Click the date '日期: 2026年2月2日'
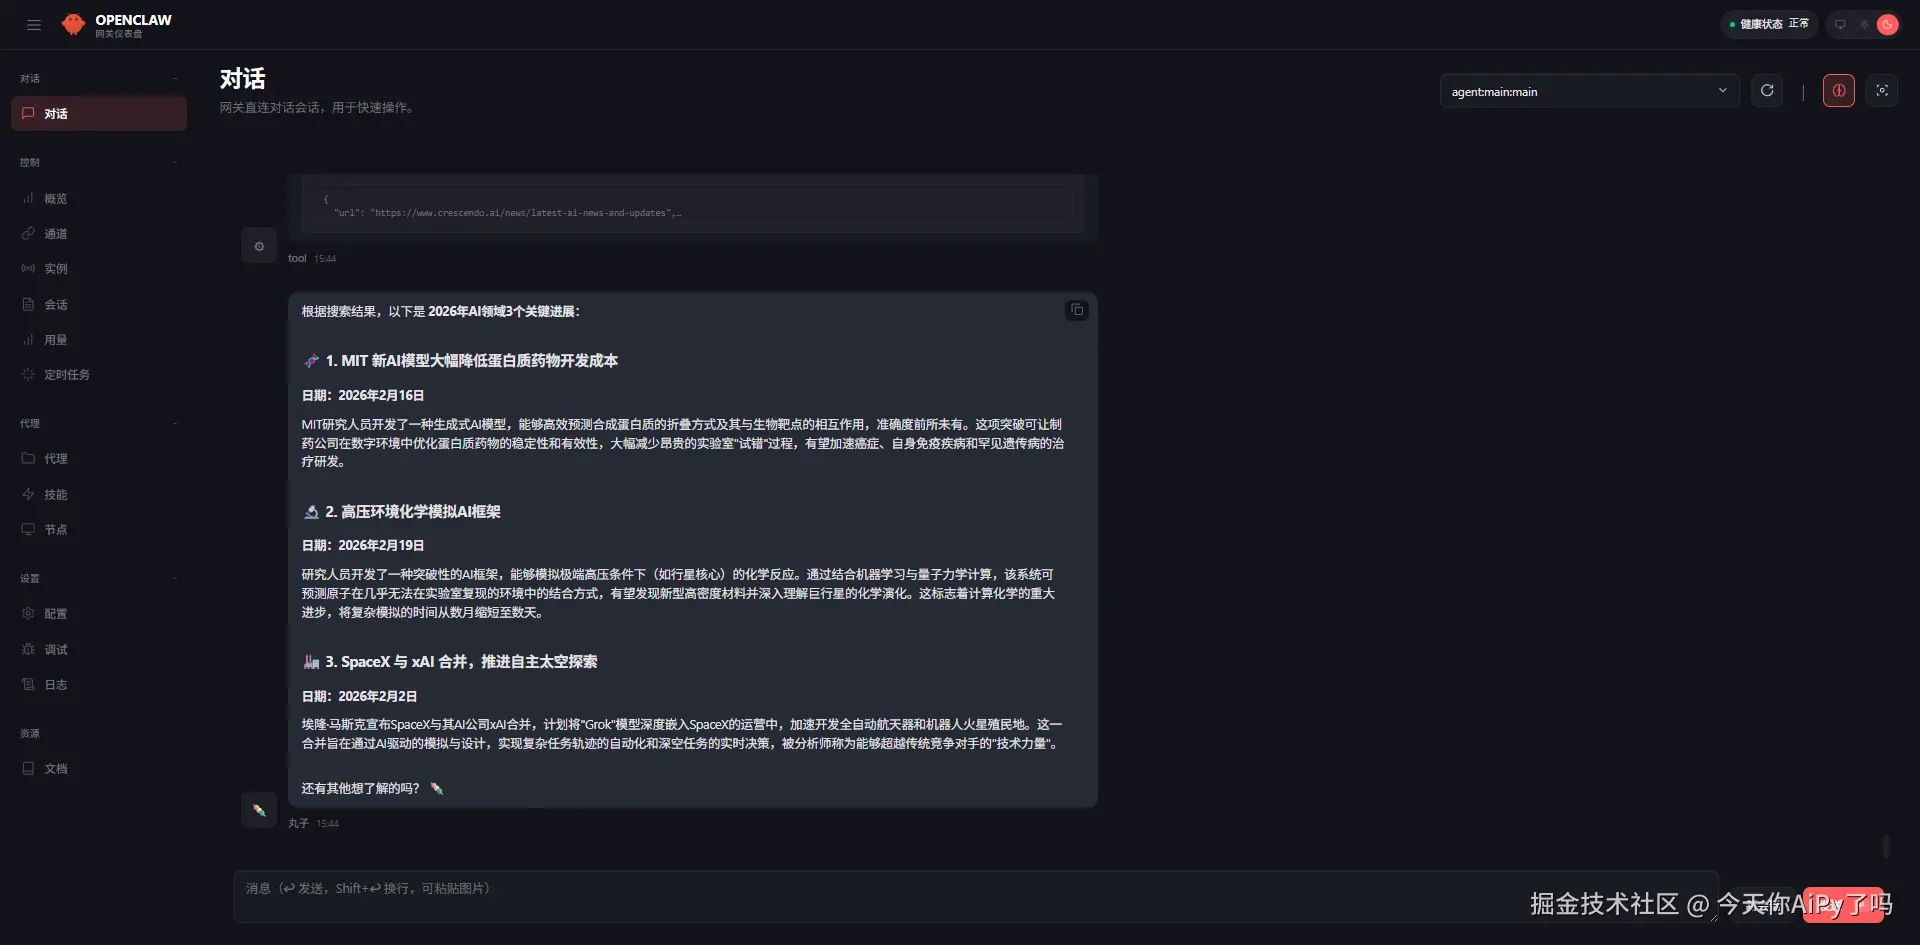Image resolution: width=1920 pixels, height=945 pixels. click(359, 697)
